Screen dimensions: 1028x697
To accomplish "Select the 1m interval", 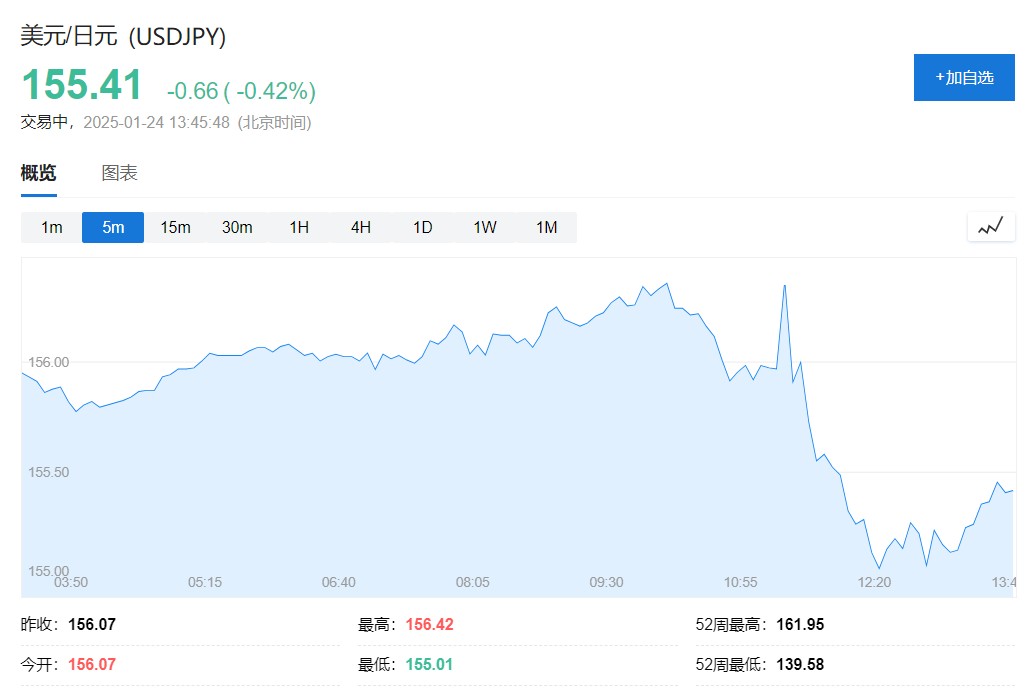I will point(51,228).
